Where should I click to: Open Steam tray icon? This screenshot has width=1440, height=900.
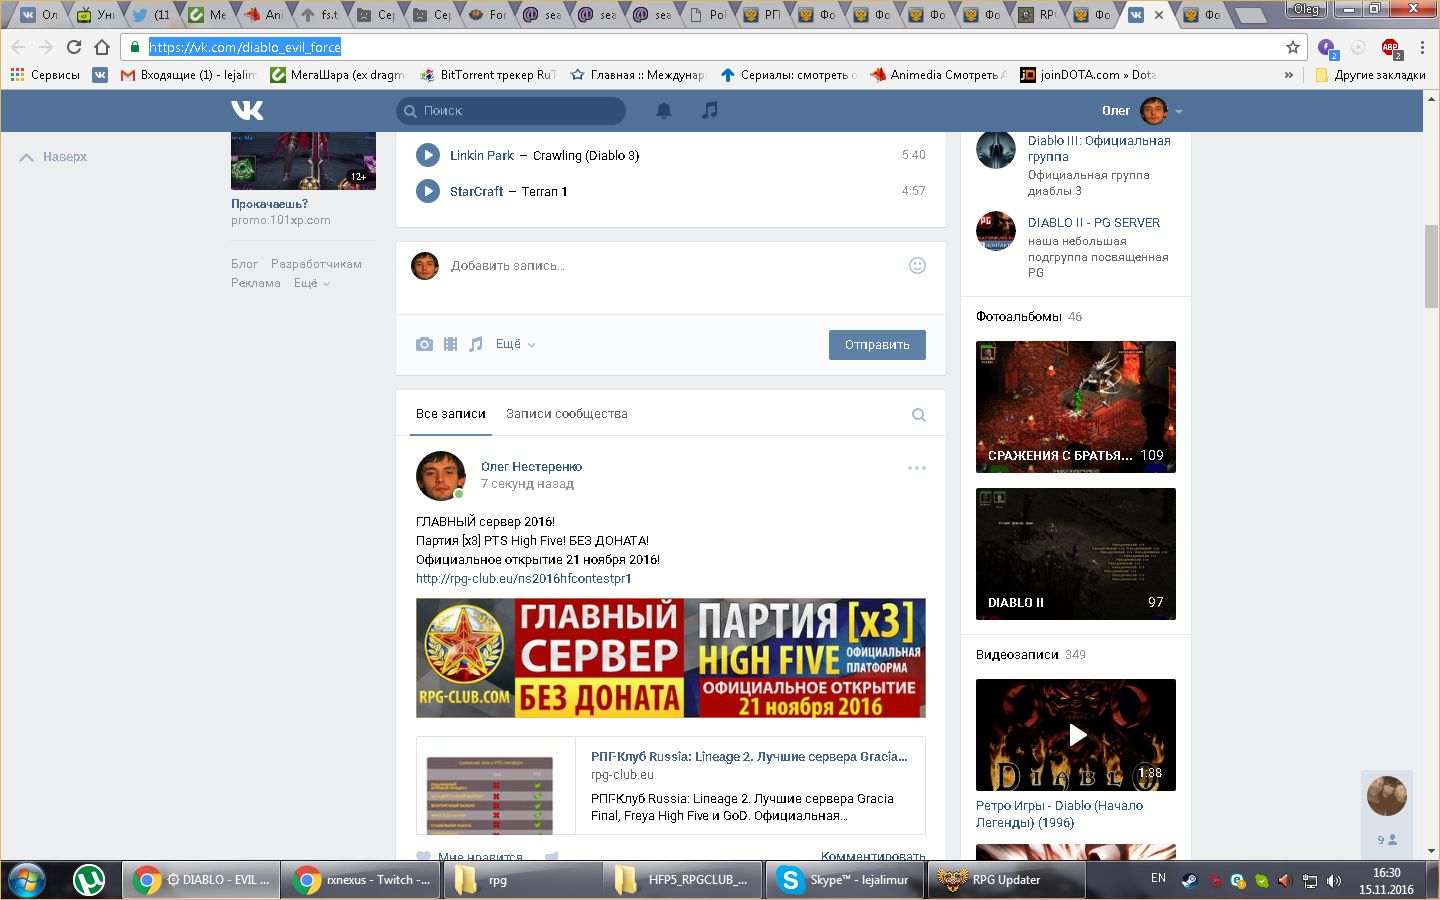(x=1189, y=881)
